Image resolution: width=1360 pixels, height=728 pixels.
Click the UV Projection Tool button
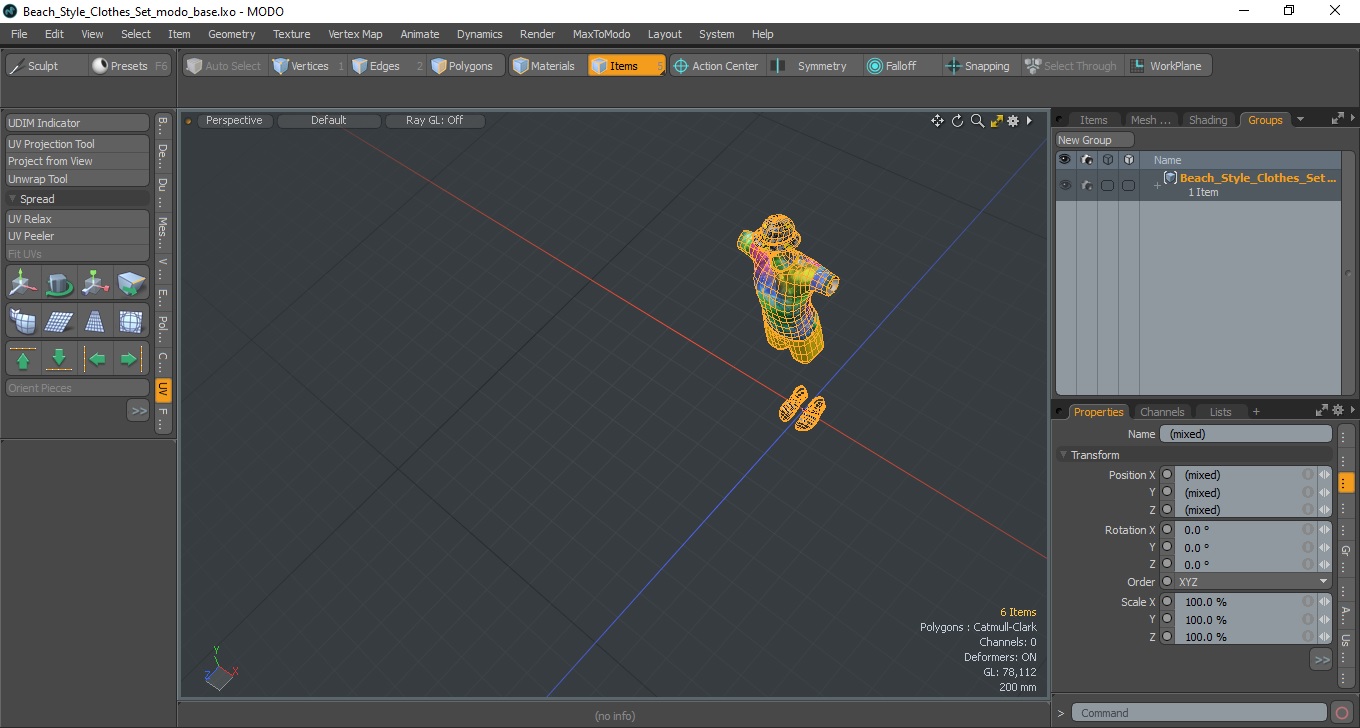(78, 144)
